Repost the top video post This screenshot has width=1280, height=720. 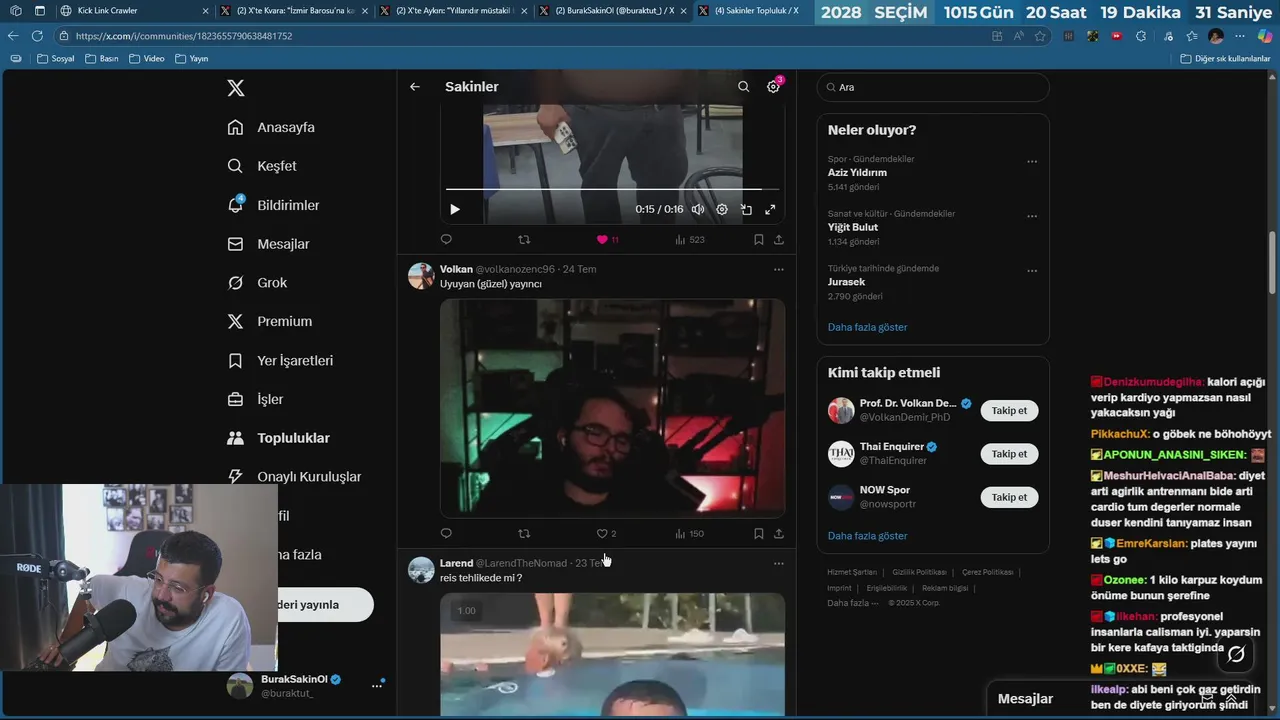click(x=524, y=239)
